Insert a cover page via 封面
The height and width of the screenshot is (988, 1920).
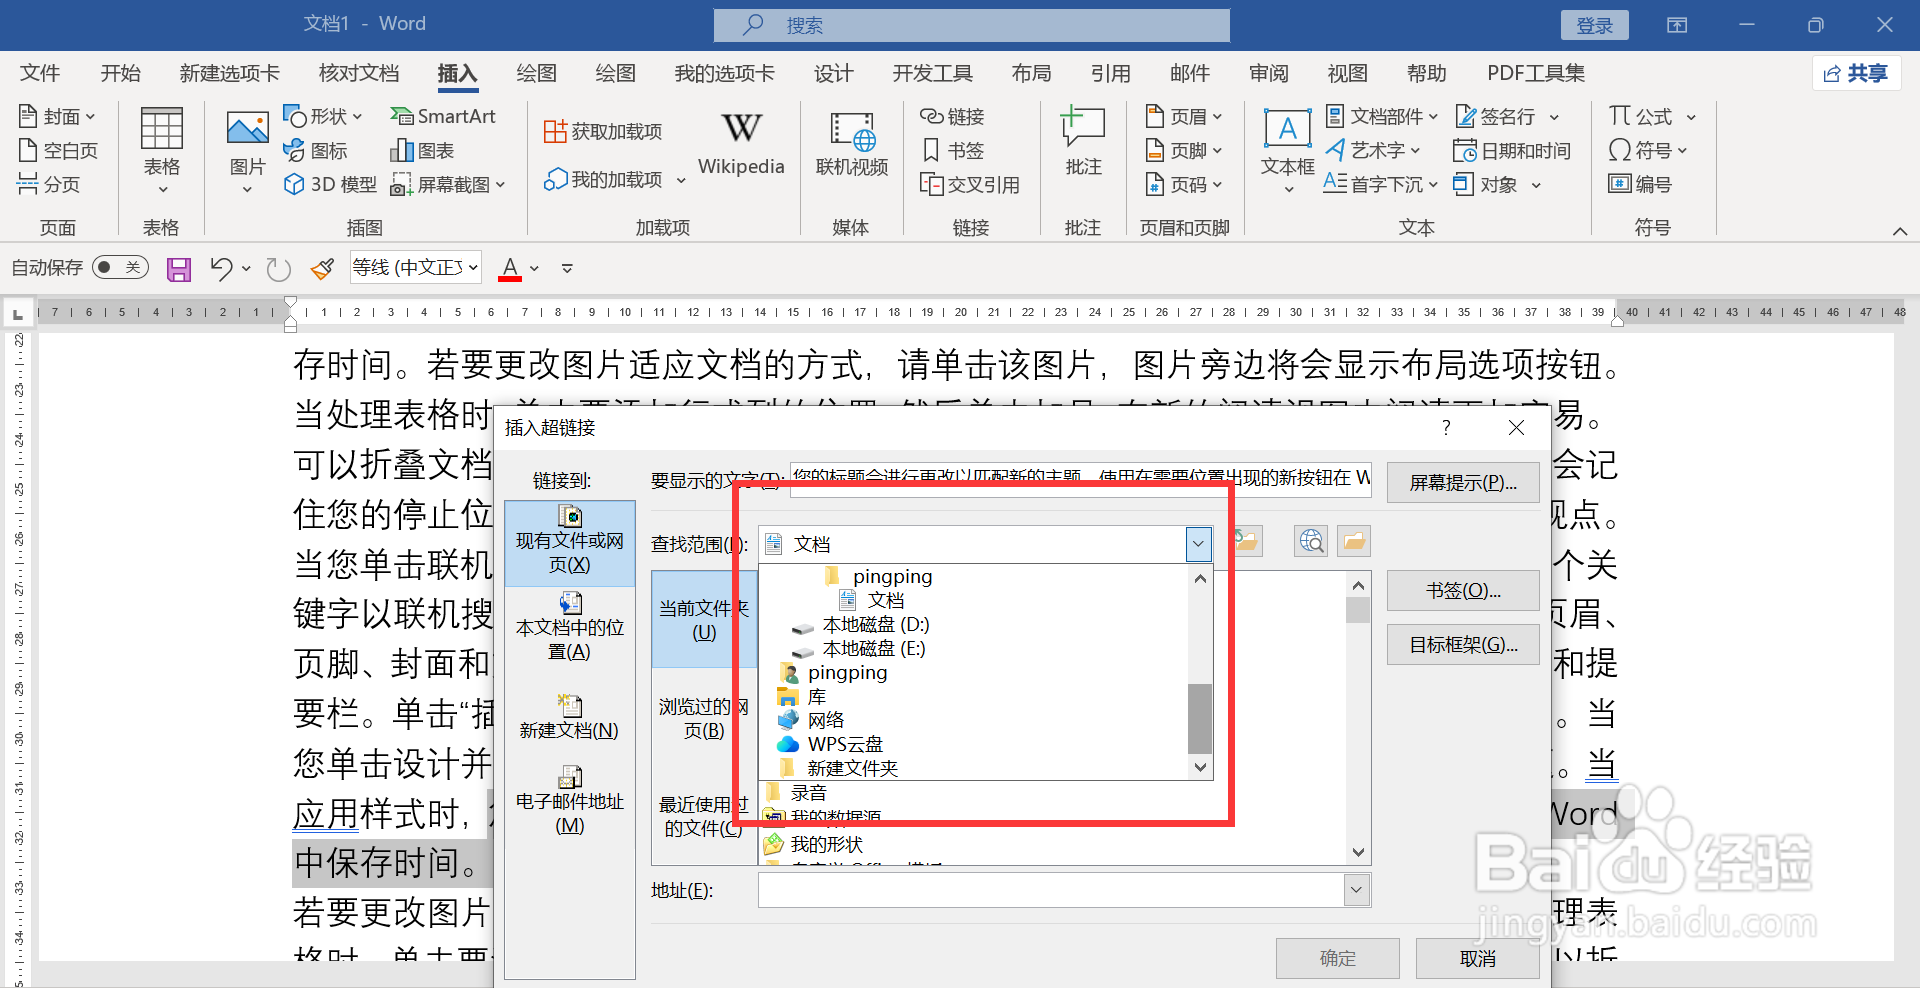[57, 117]
